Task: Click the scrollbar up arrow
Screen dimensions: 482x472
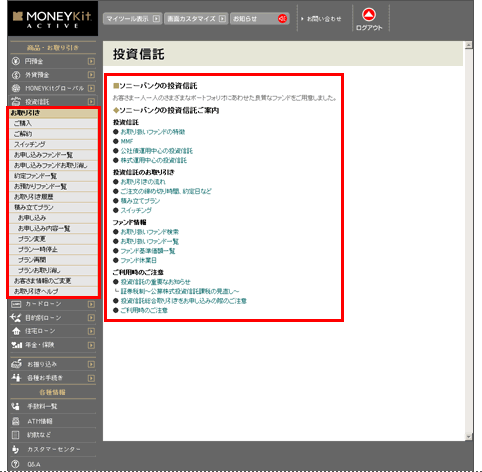Action: [x=469, y=45]
